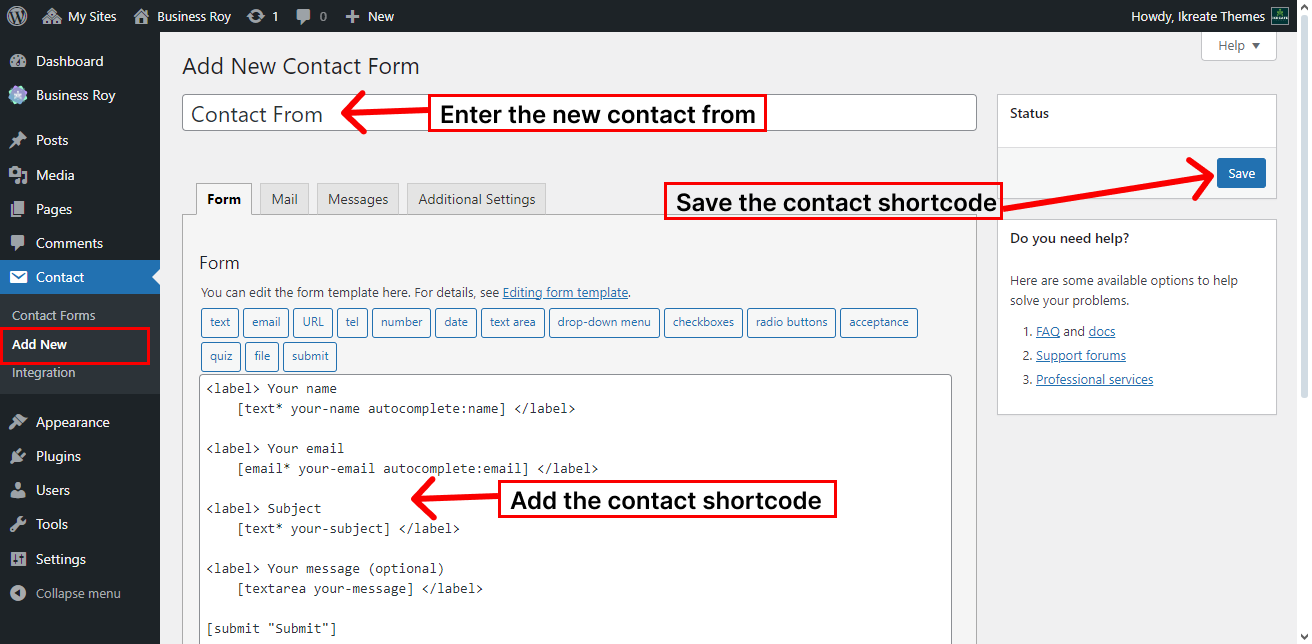Click the updates refresh icon in admin bar
1312x644 pixels.
point(256,16)
